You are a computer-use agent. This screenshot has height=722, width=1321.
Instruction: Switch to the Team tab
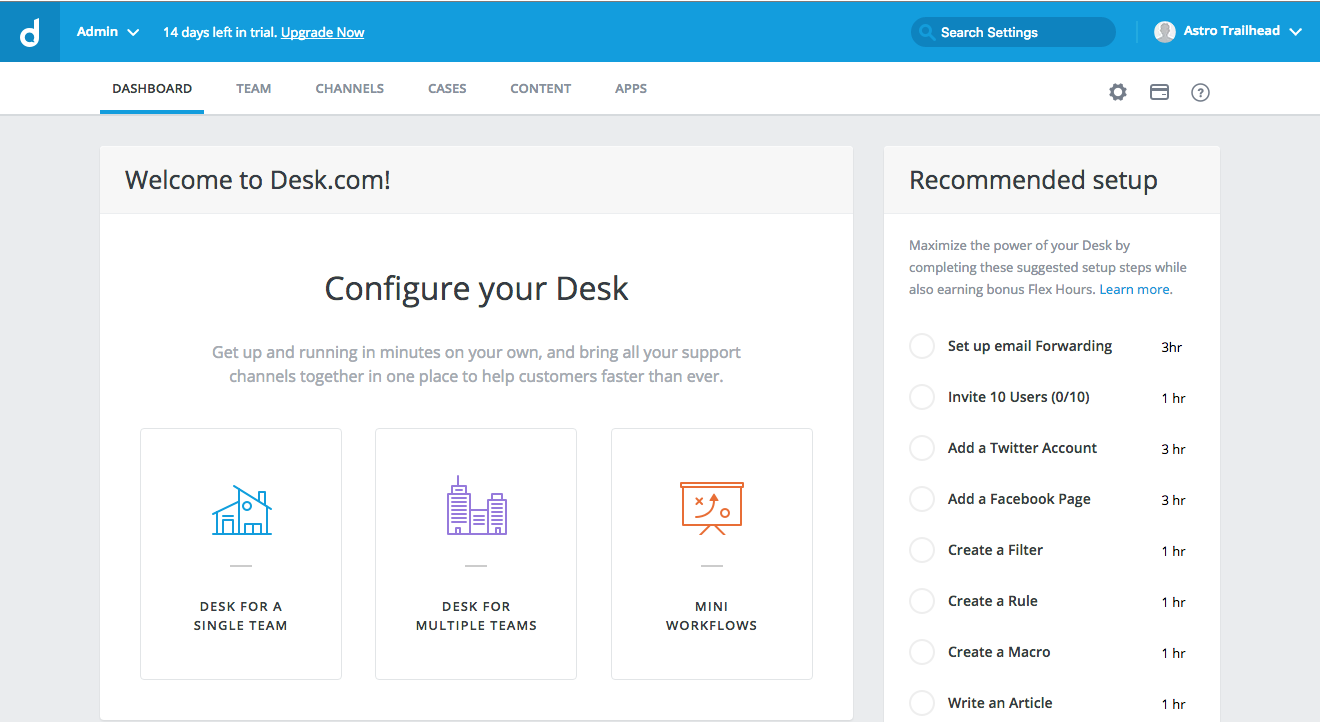(x=254, y=89)
